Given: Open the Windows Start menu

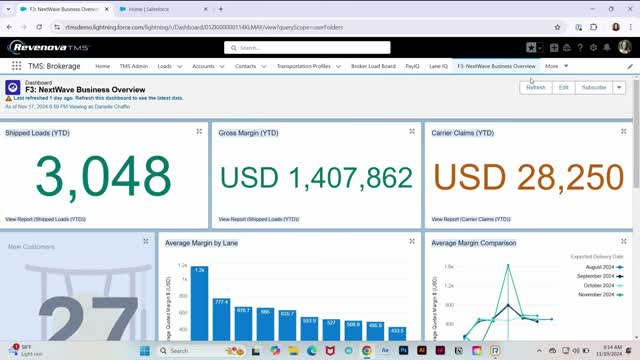Looking at the screenshot, I should pos(144,351).
